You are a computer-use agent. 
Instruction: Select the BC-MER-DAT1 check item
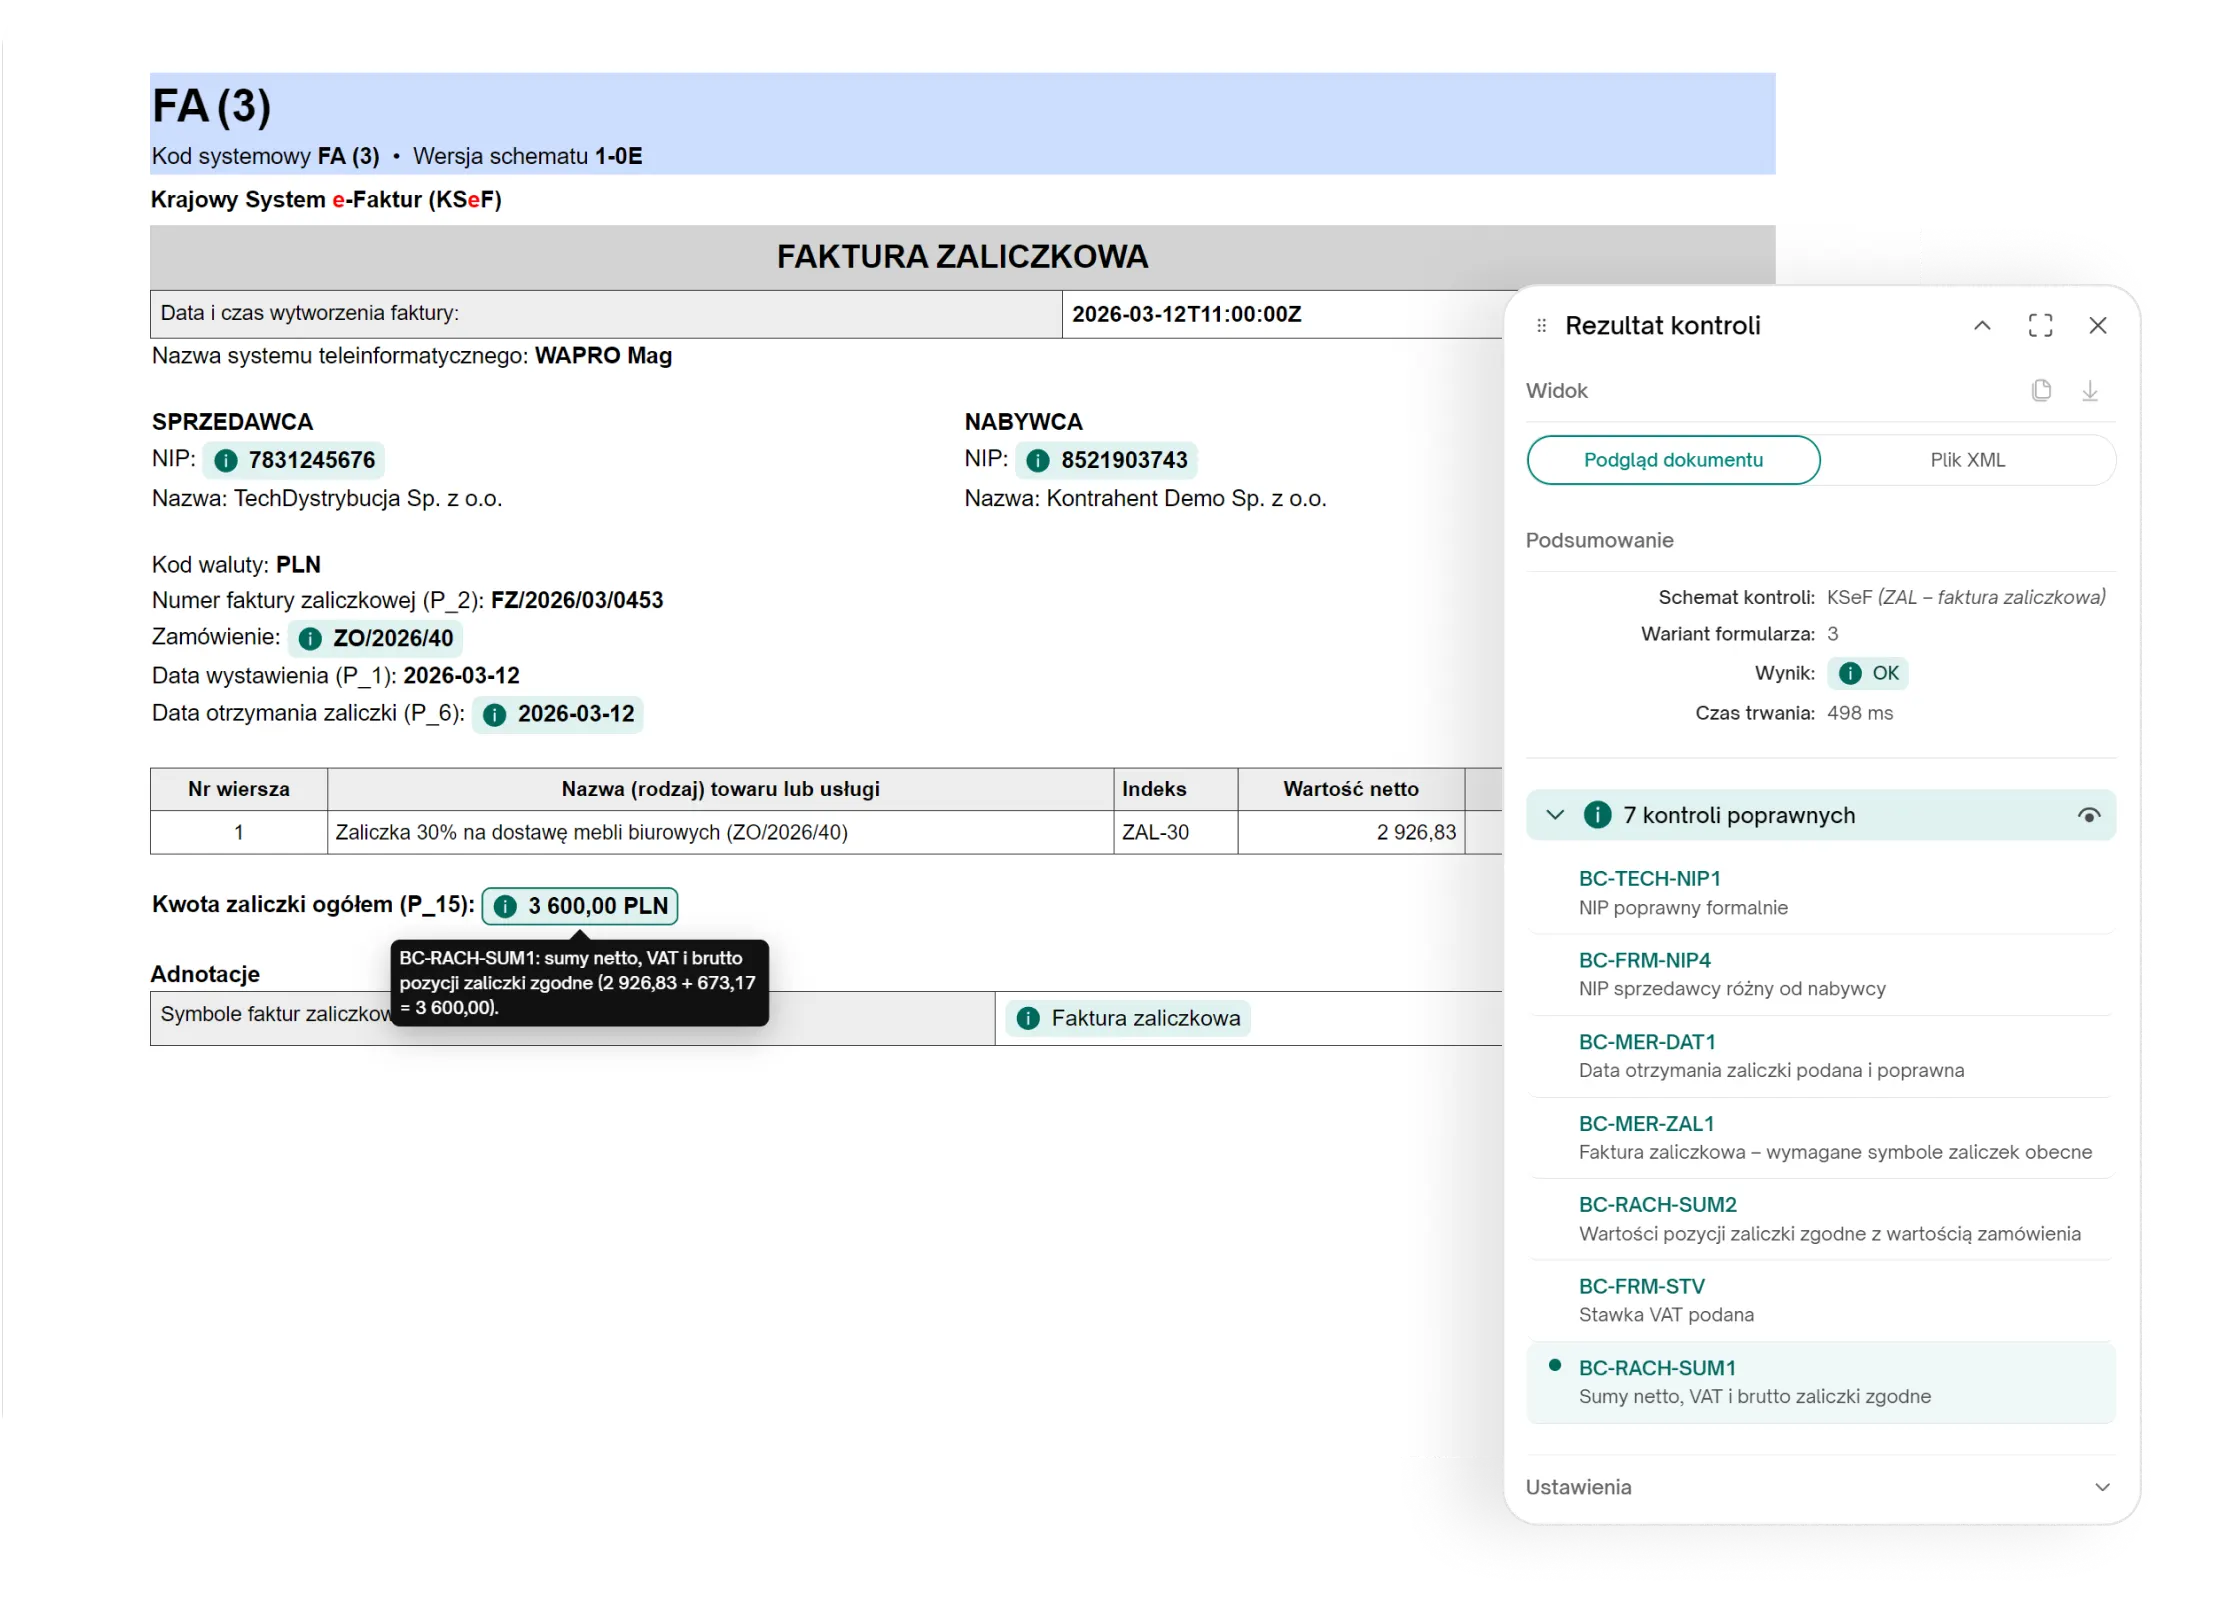1820,1056
